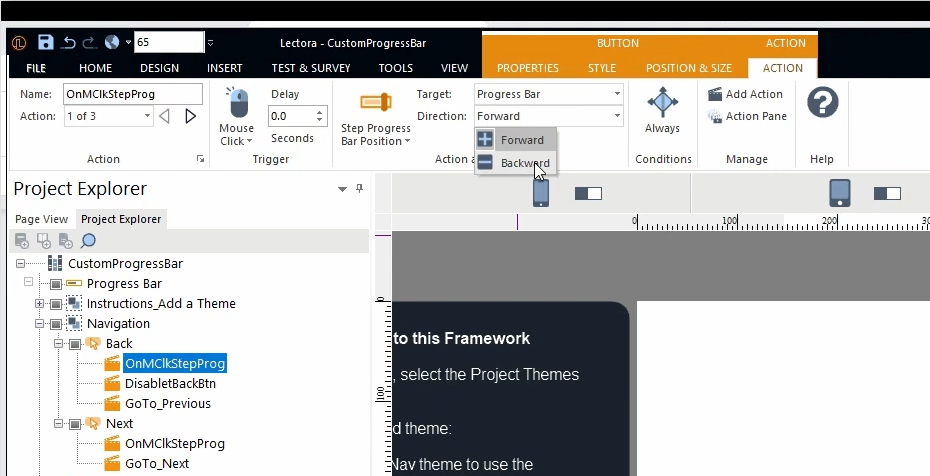Image resolution: width=930 pixels, height=476 pixels.
Task: Click the Save icon in quick access toolbar
Action: [x=46, y=42]
